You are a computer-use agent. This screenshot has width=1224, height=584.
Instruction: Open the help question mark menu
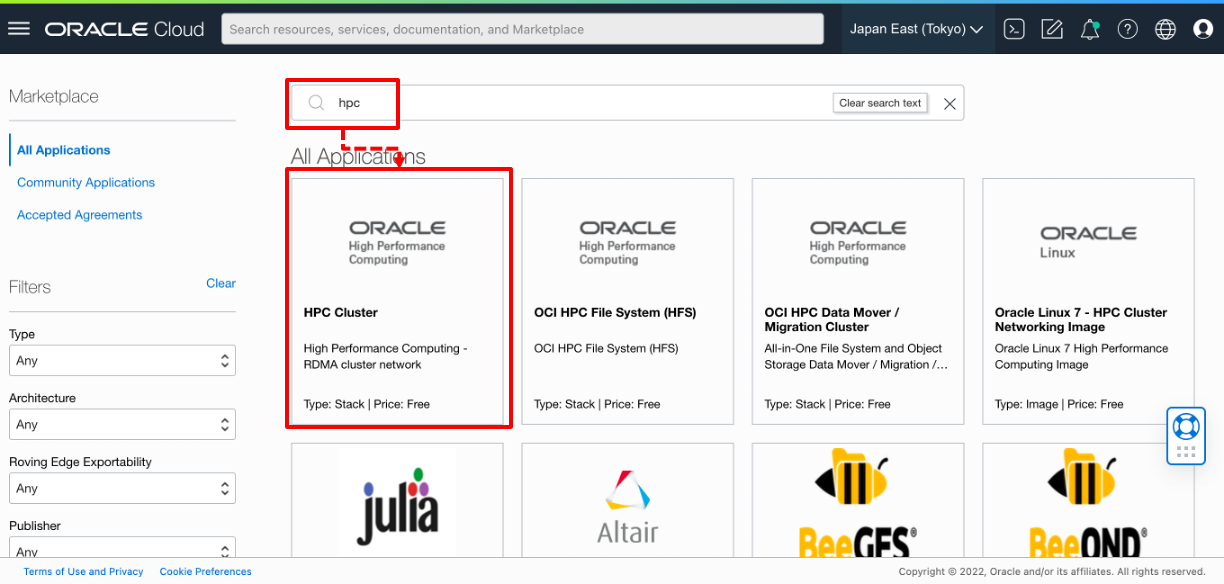(1128, 29)
